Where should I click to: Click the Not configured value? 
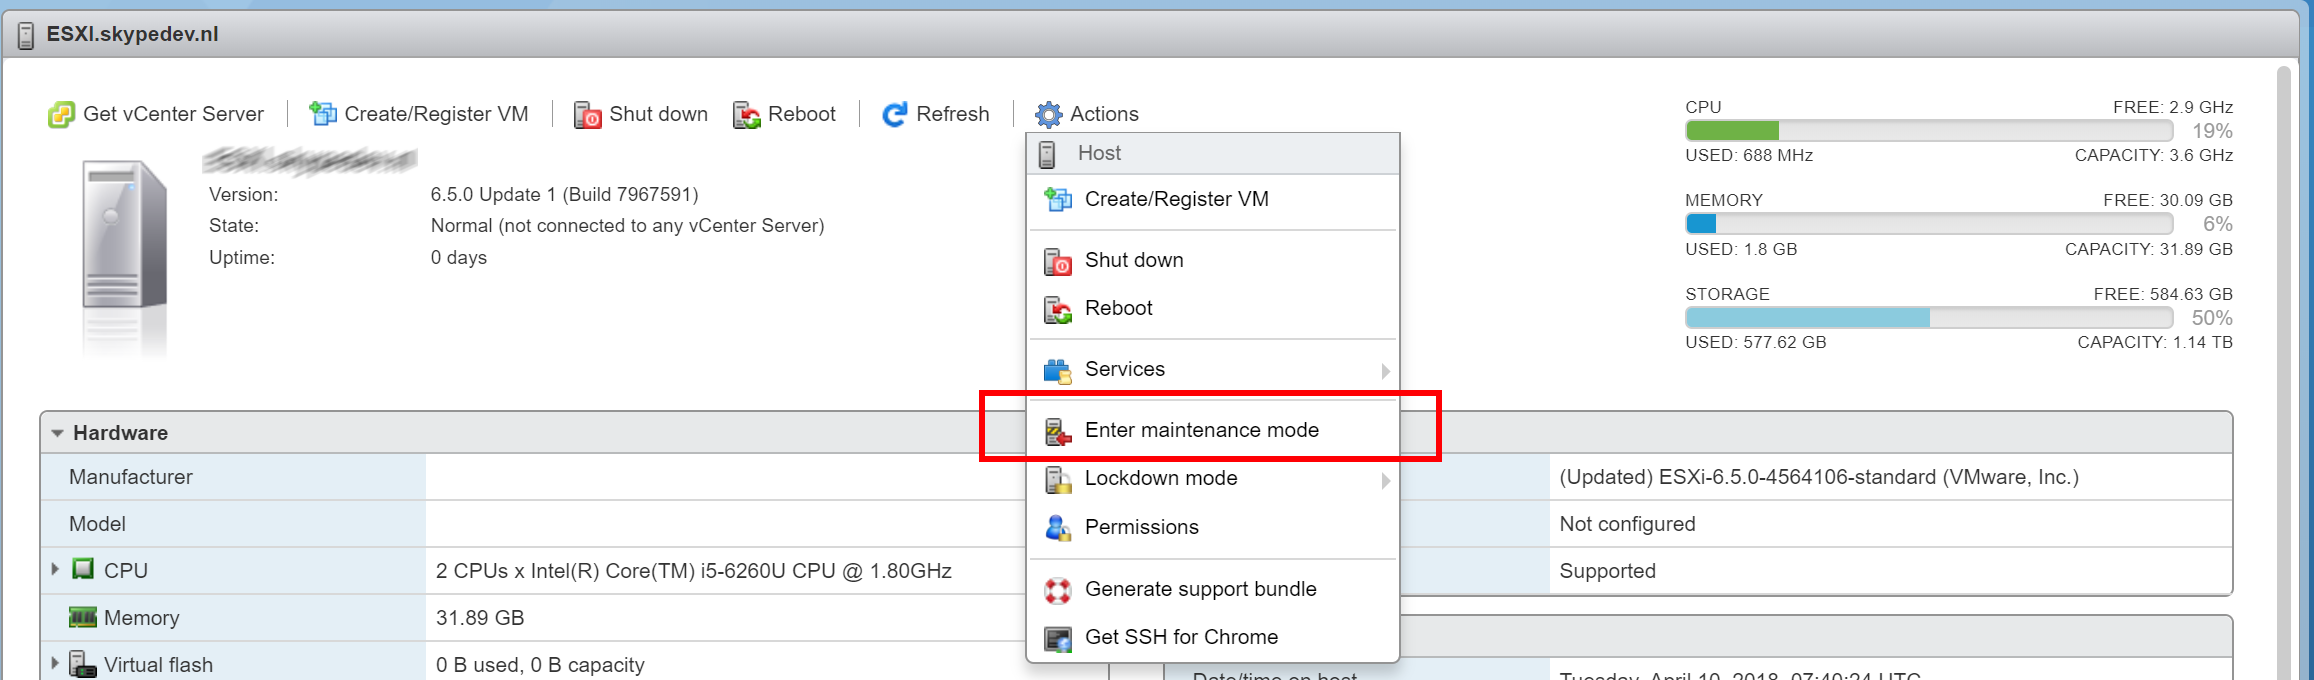pyautogui.click(x=1627, y=524)
